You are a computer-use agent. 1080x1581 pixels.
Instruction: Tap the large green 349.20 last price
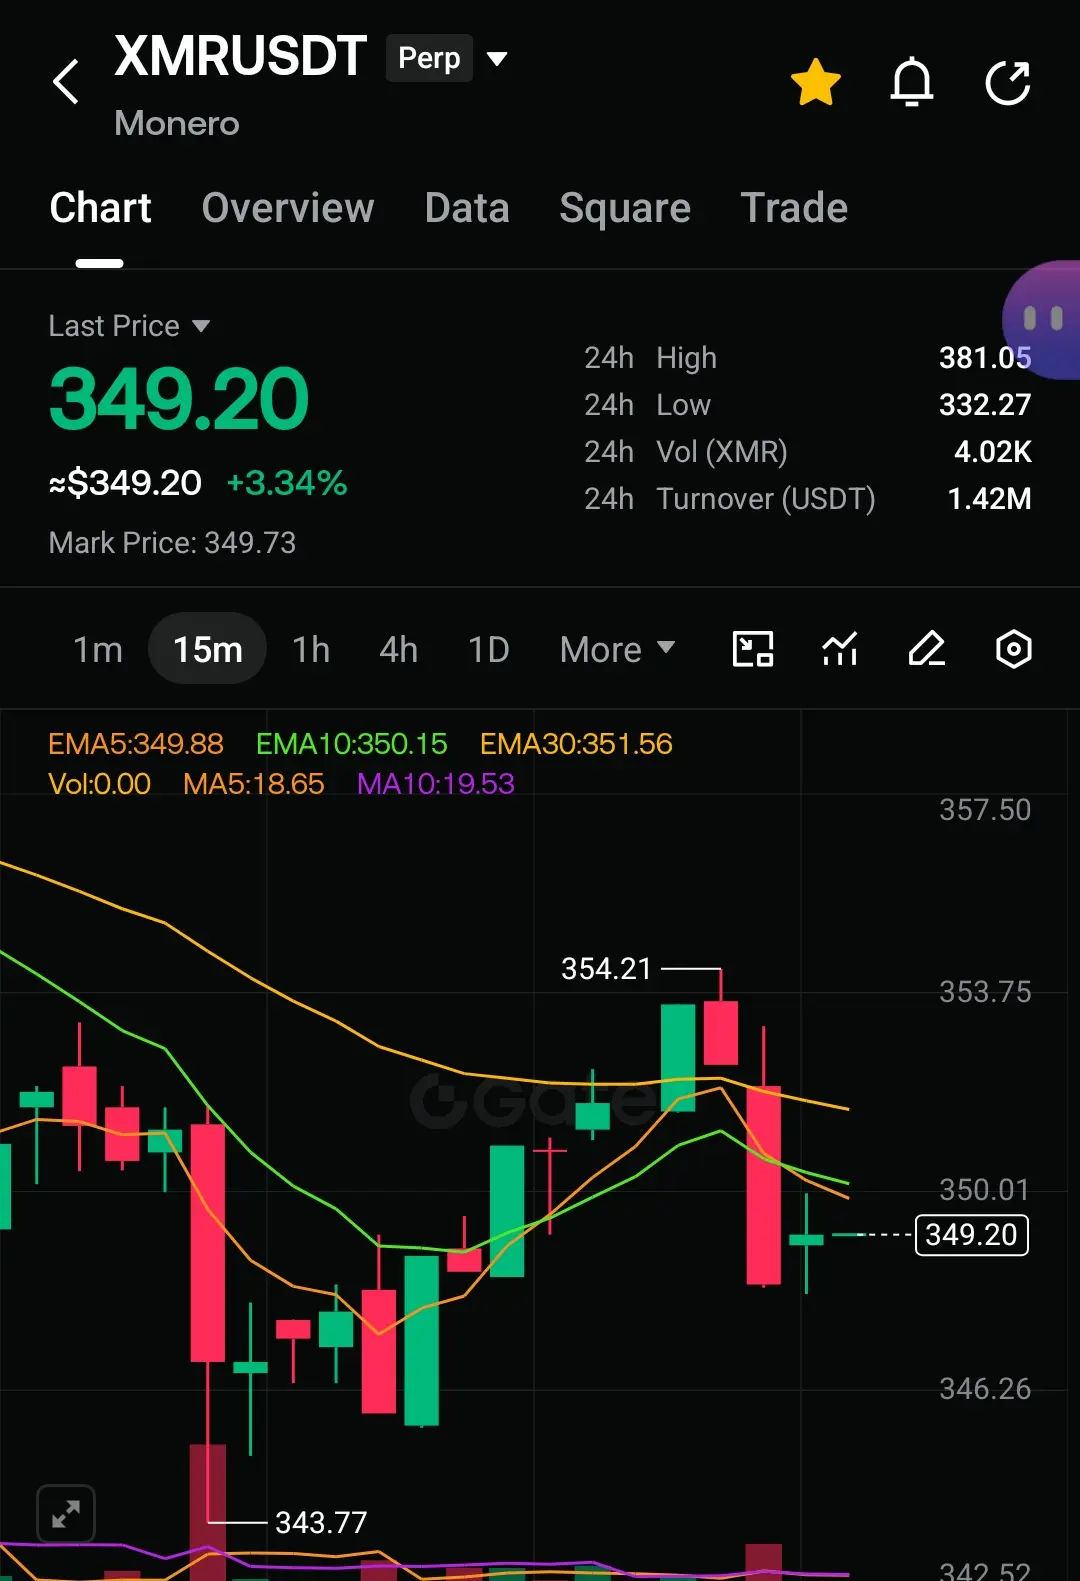pos(179,399)
